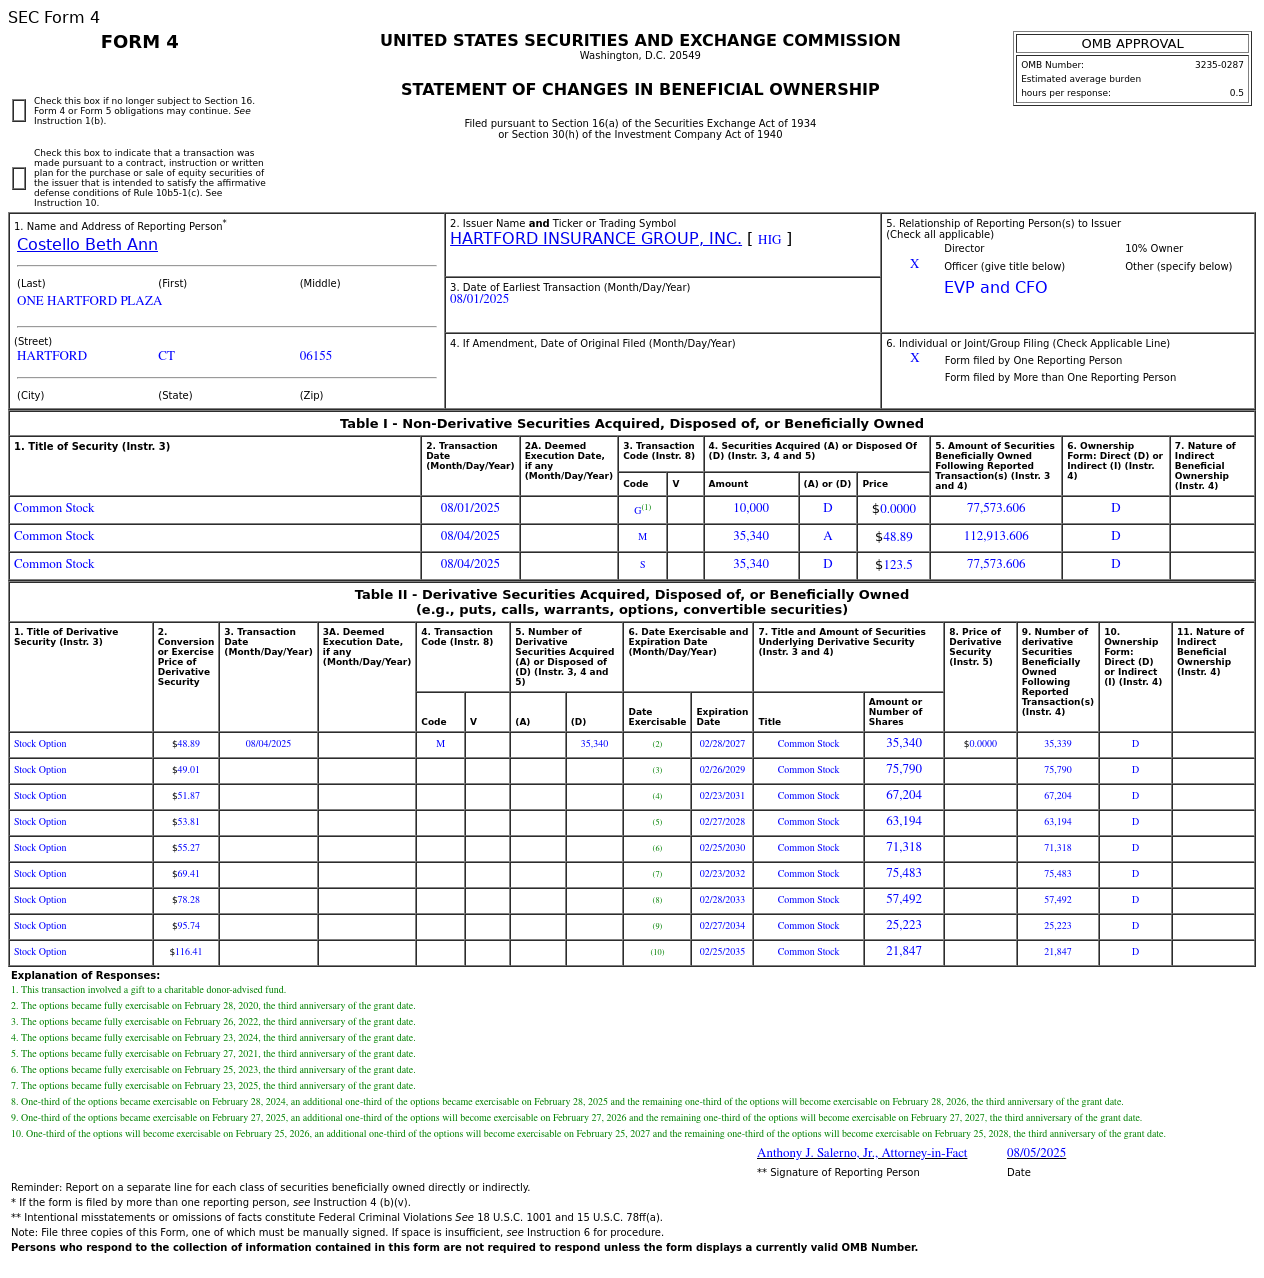Select expiration date 02/28/2027

tap(722, 744)
